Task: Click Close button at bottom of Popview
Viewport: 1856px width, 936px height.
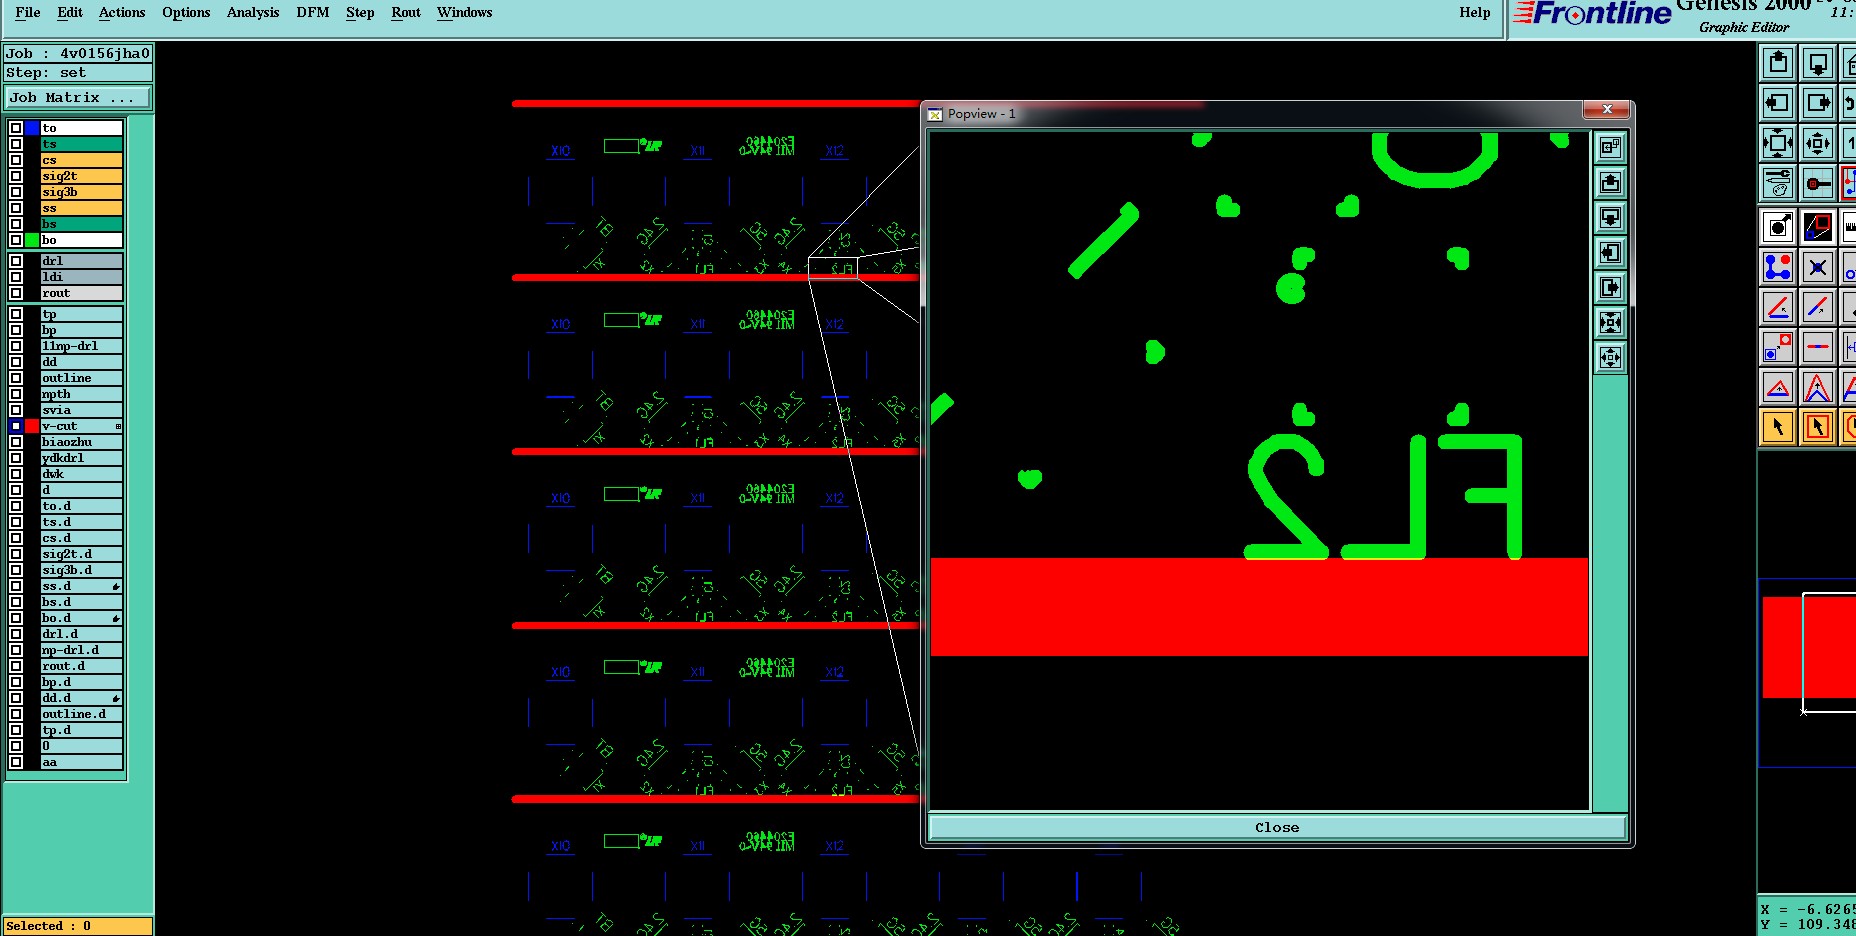Action: pyautogui.click(x=1277, y=827)
